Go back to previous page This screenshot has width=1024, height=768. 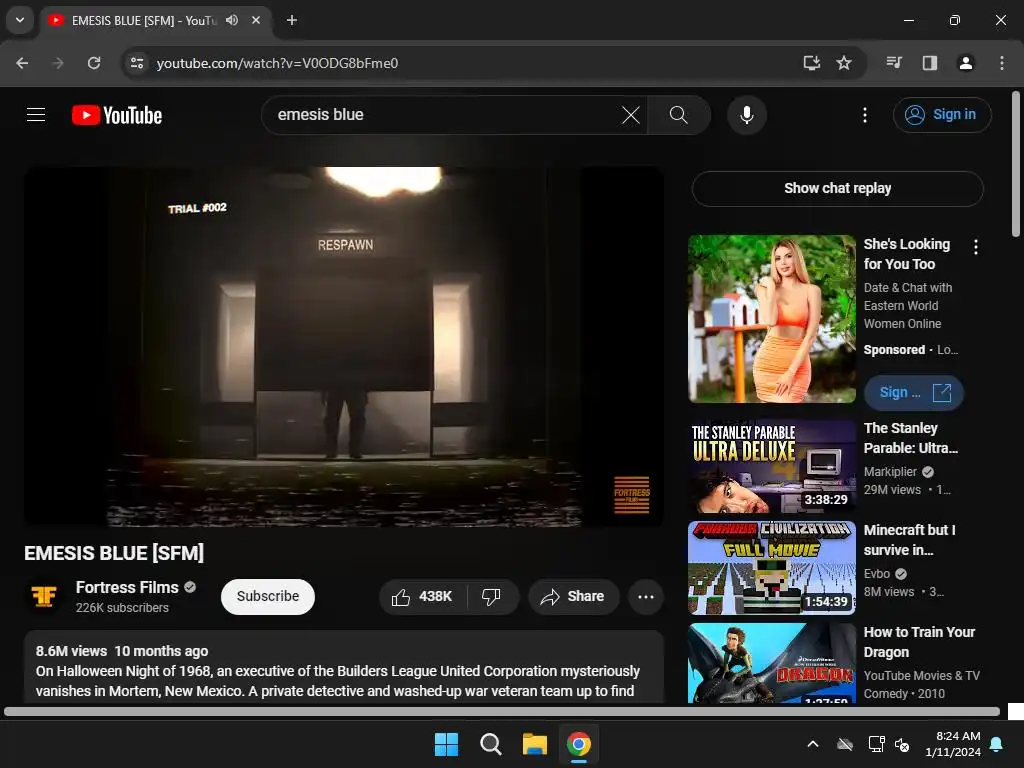coord(22,63)
